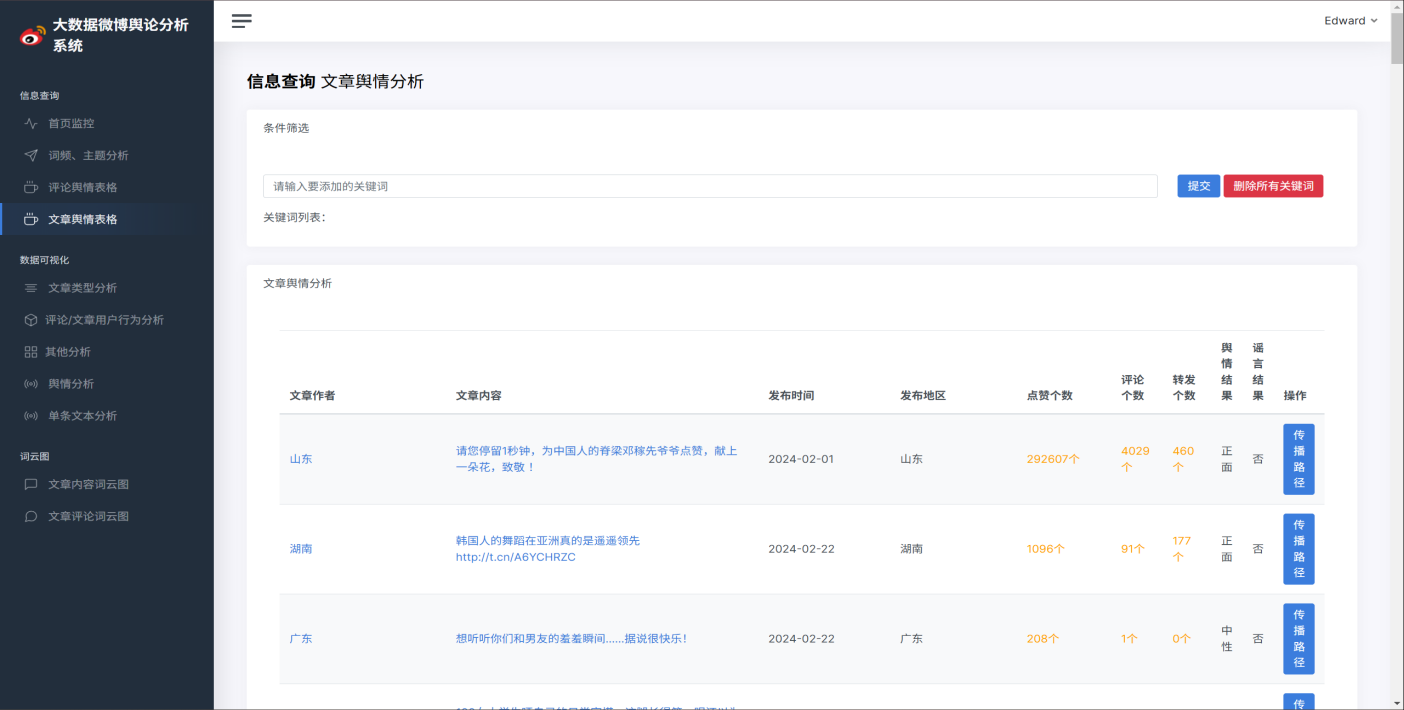This screenshot has width=1404, height=710.
Task: Click the 单条文本分析 broadcast icon
Action: pos(32,415)
